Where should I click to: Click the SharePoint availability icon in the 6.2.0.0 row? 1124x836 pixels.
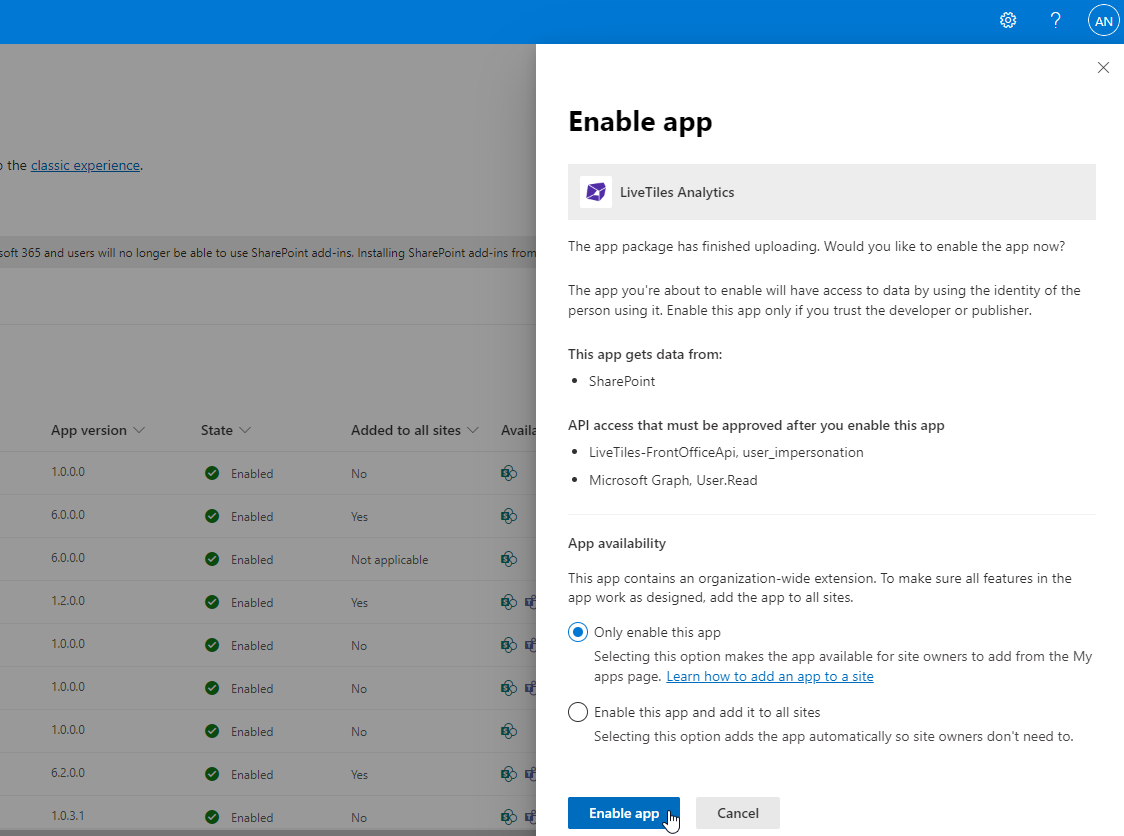click(x=509, y=774)
